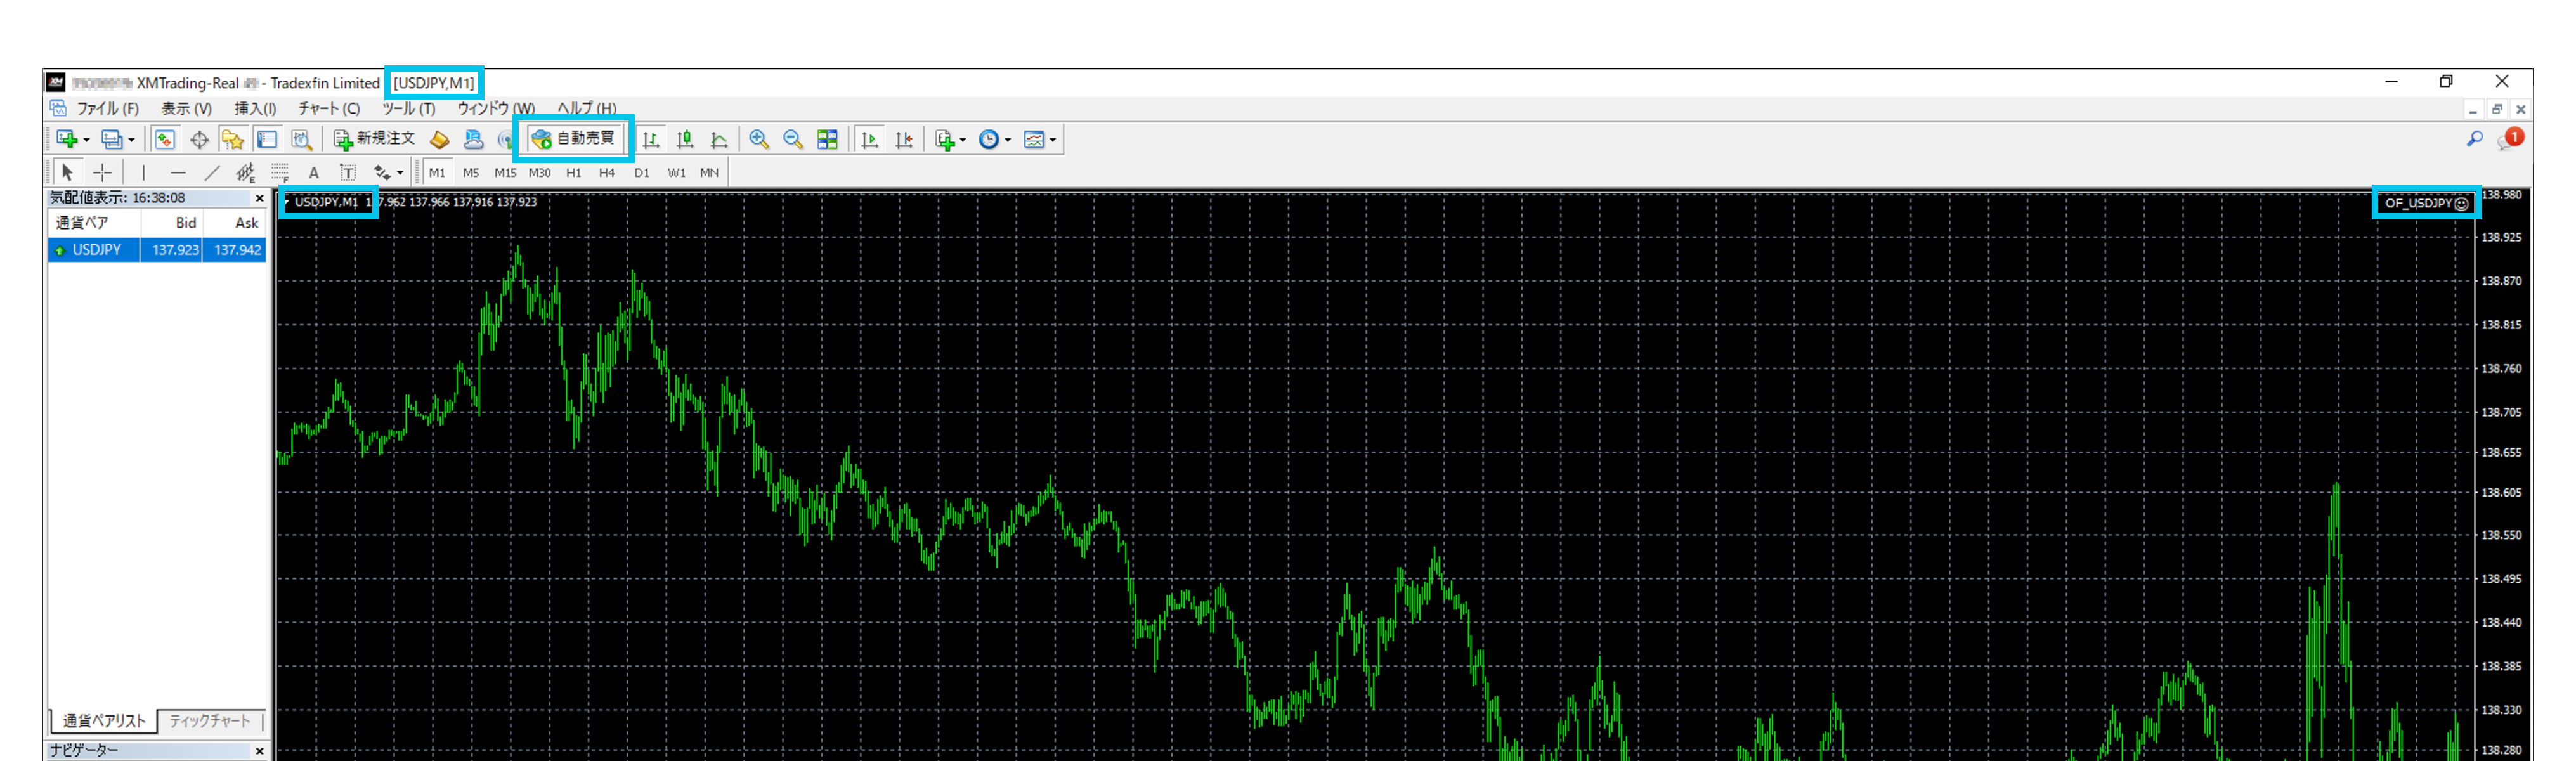The image size is (2576, 761).
Task: Click the 新規注文 new order button
Action: click(x=374, y=139)
